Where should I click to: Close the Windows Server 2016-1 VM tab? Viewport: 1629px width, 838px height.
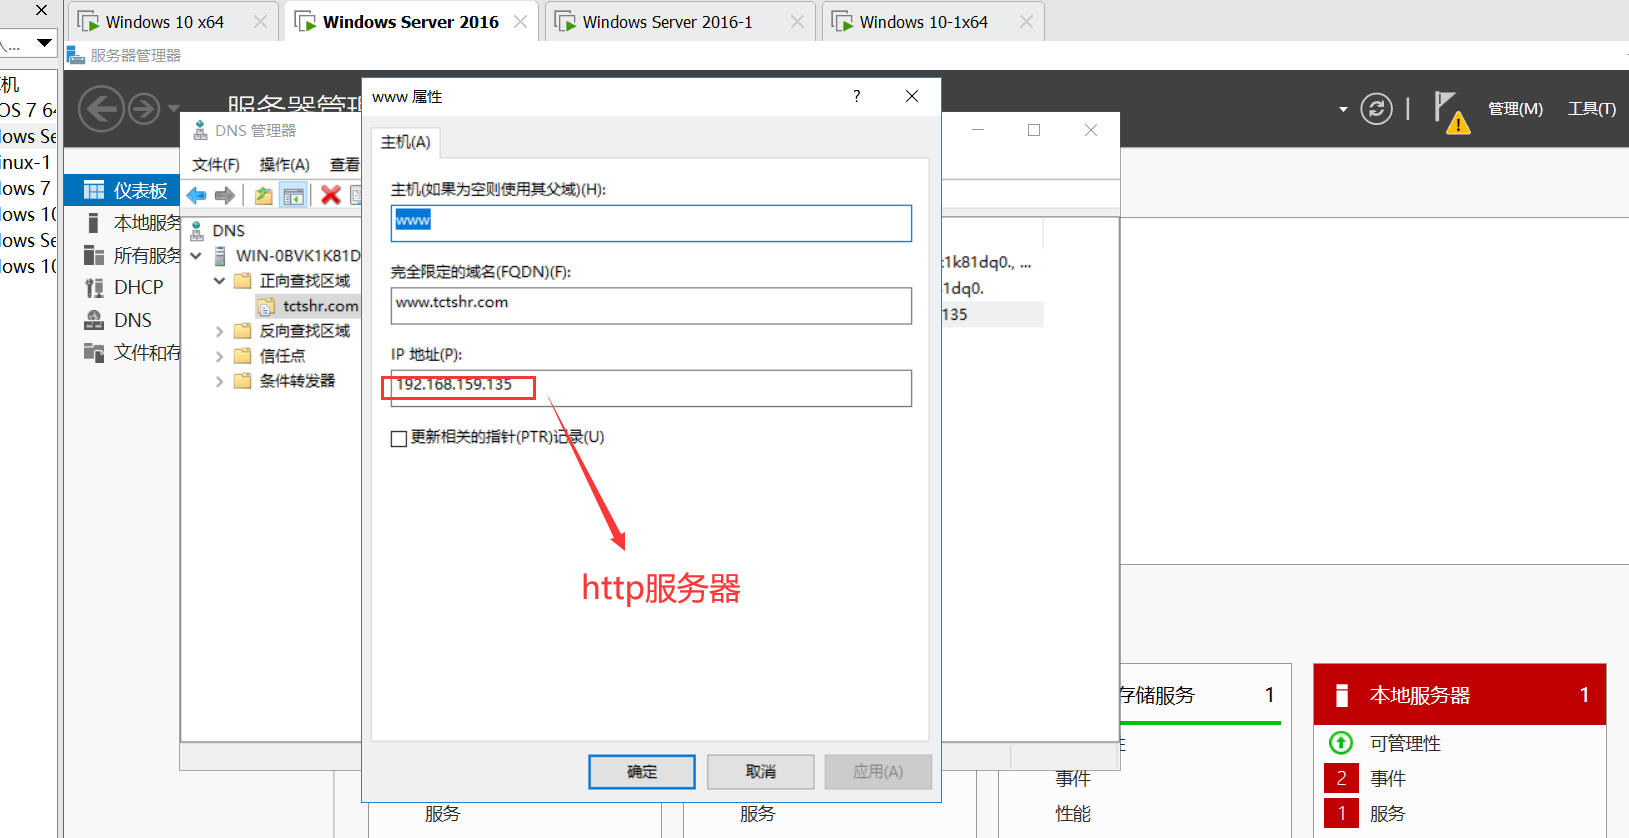[797, 22]
